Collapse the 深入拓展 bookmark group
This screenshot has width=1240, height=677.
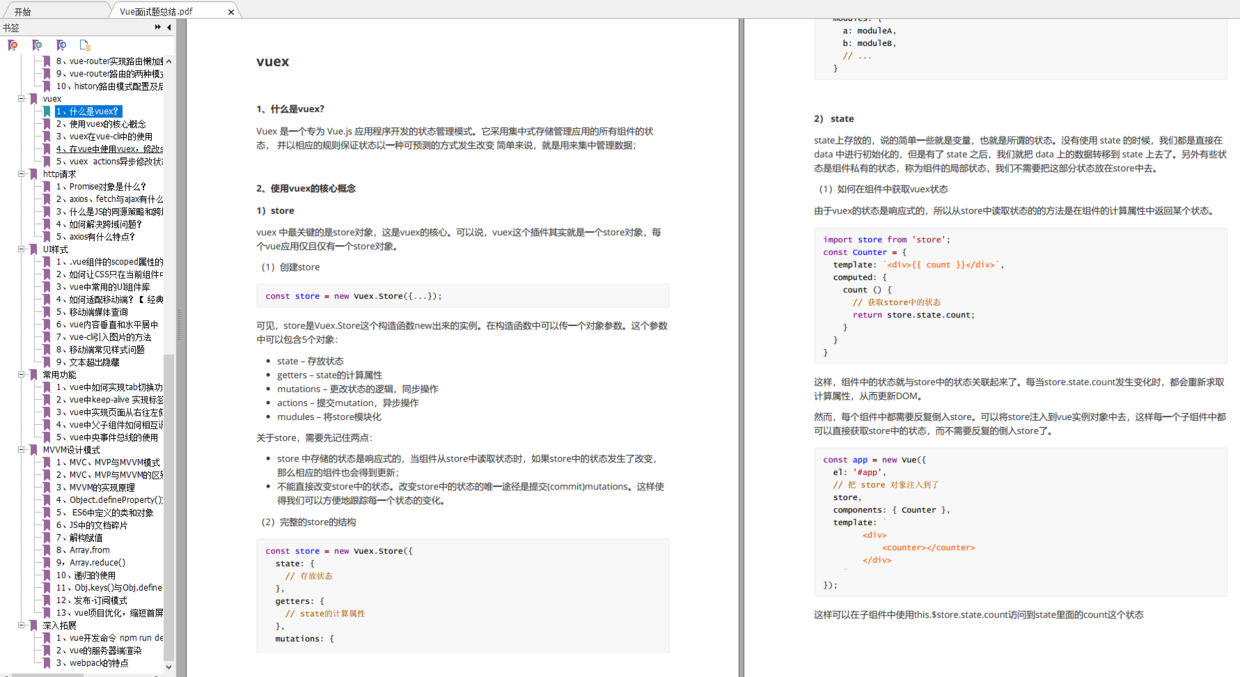coord(21,625)
